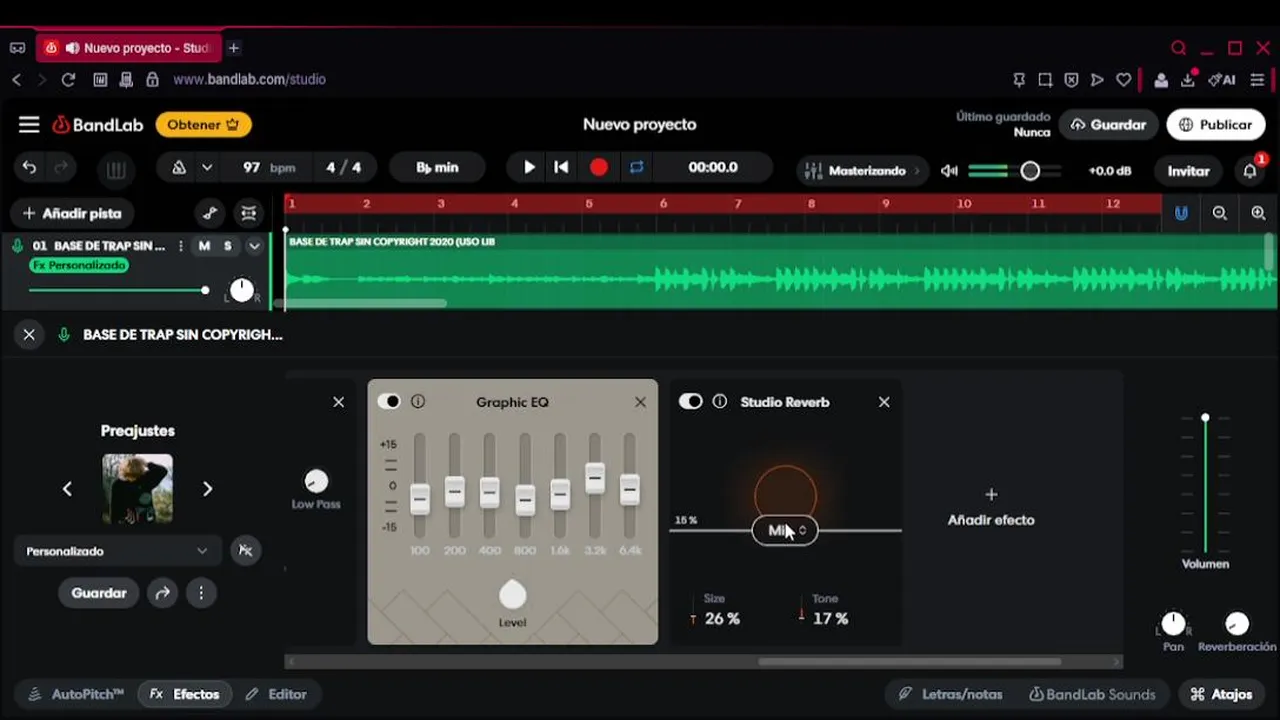The height and width of the screenshot is (720, 1280).
Task: Click the Obtener membership button
Action: [x=203, y=125]
